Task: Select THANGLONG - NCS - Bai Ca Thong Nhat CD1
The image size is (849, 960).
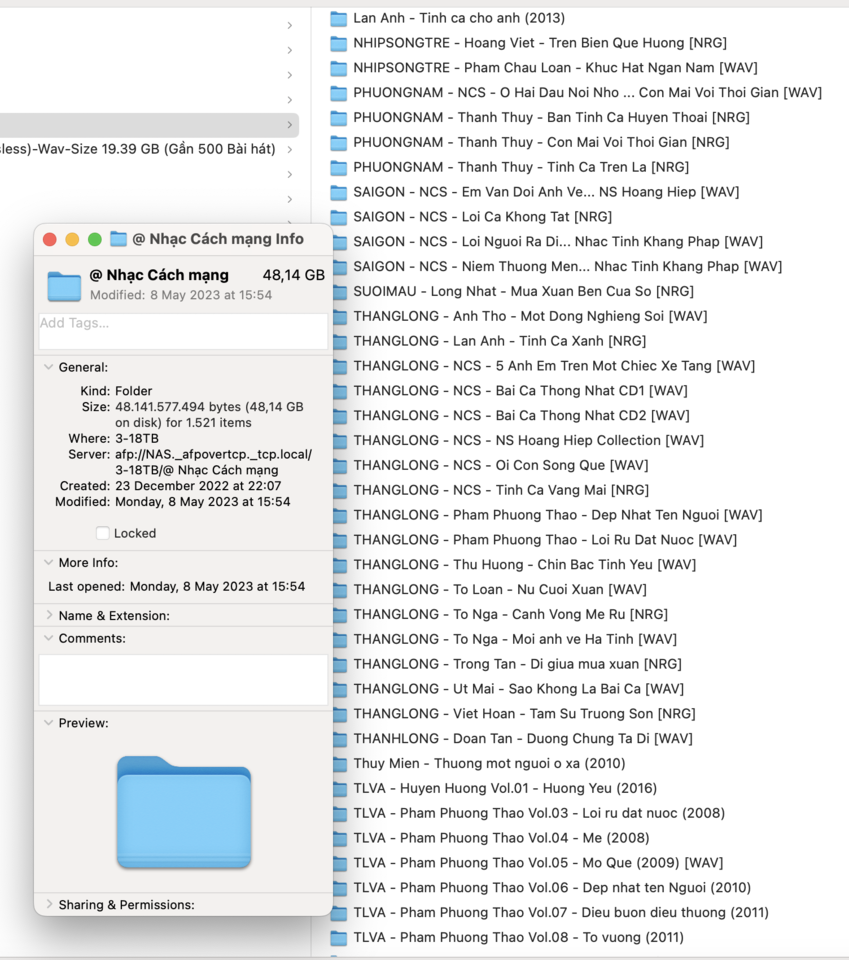Action: [520, 391]
